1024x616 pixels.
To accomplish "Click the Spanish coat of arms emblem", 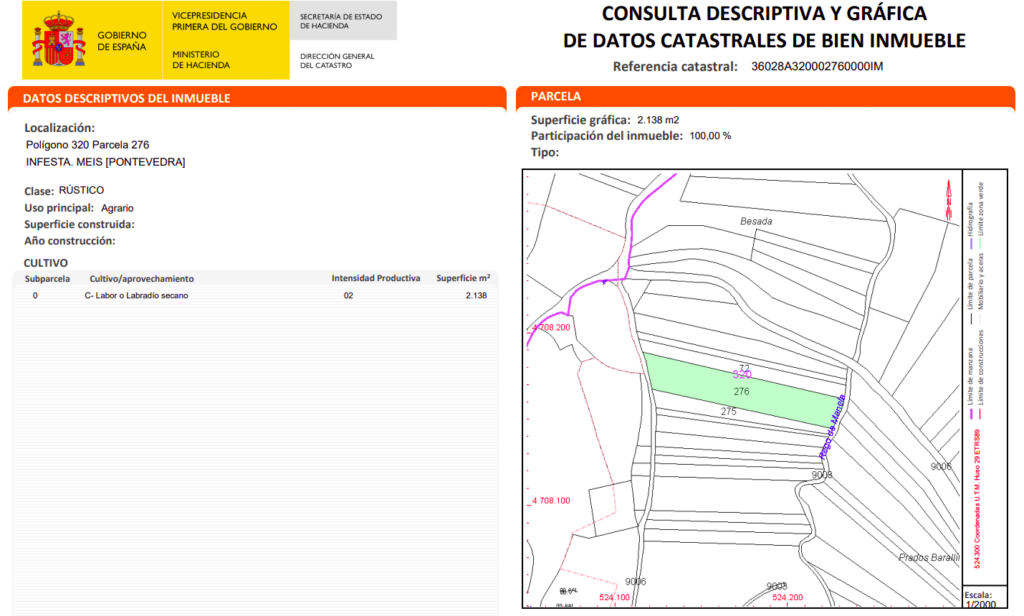I will (x=59, y=39).
